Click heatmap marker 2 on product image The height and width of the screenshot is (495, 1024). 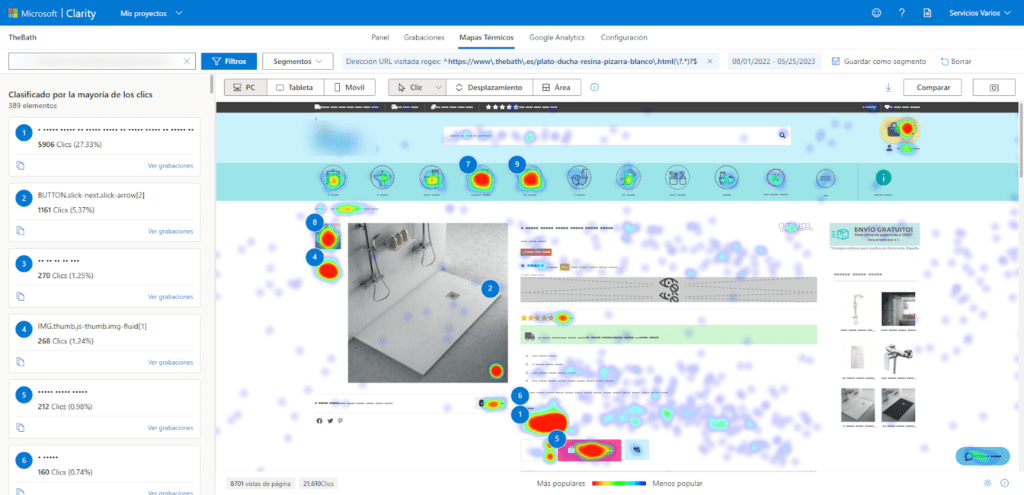[x=490, y=287]
